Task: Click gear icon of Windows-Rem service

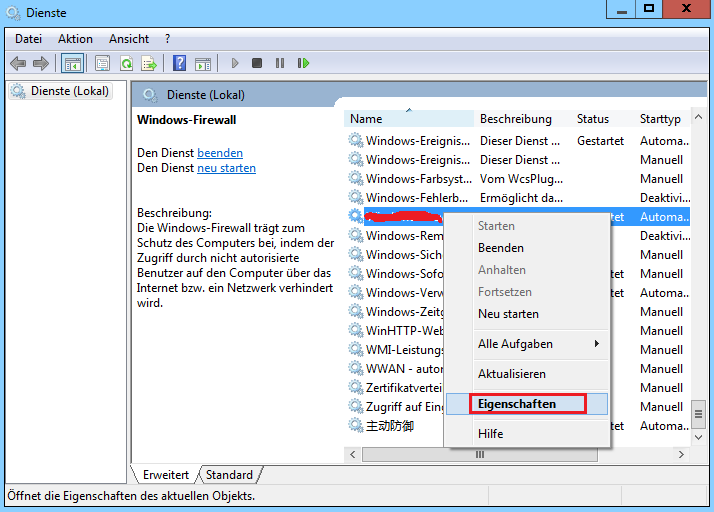Action: [356, 236]
